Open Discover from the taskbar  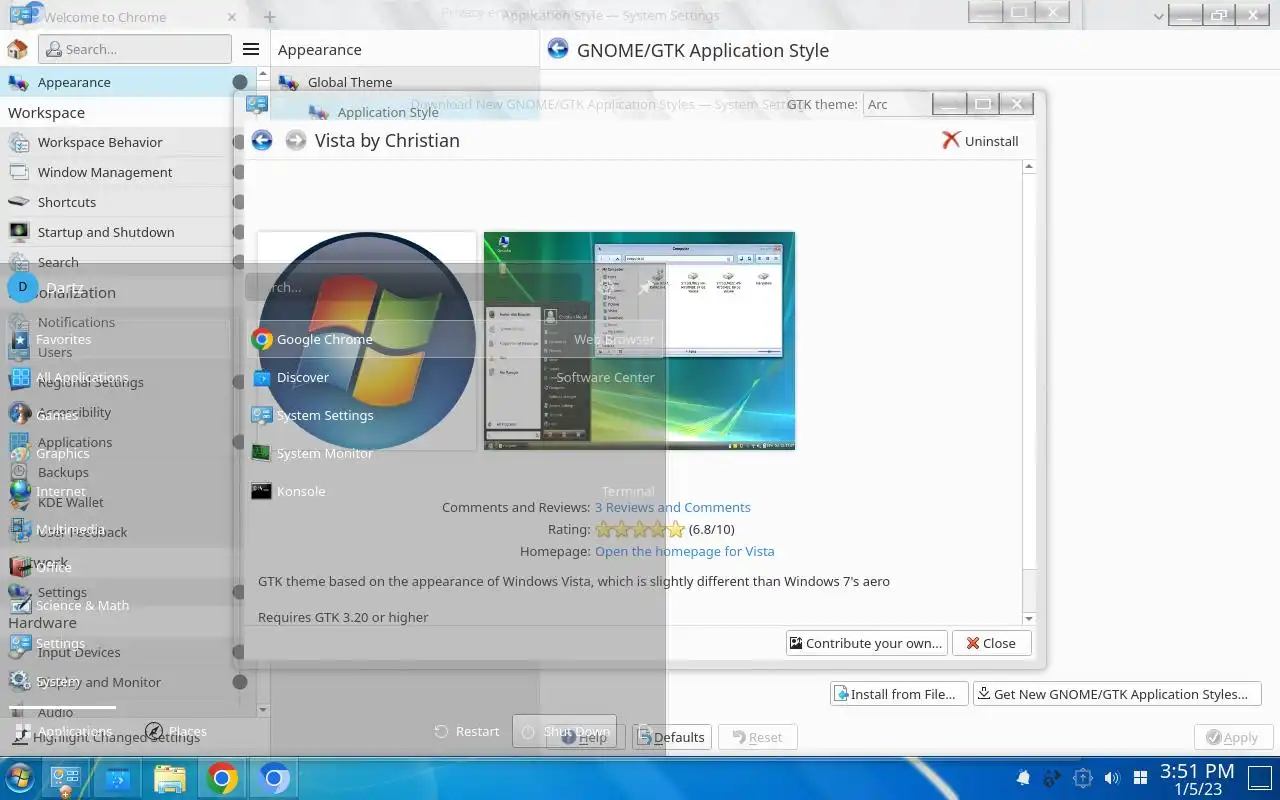tap(118, 778)
